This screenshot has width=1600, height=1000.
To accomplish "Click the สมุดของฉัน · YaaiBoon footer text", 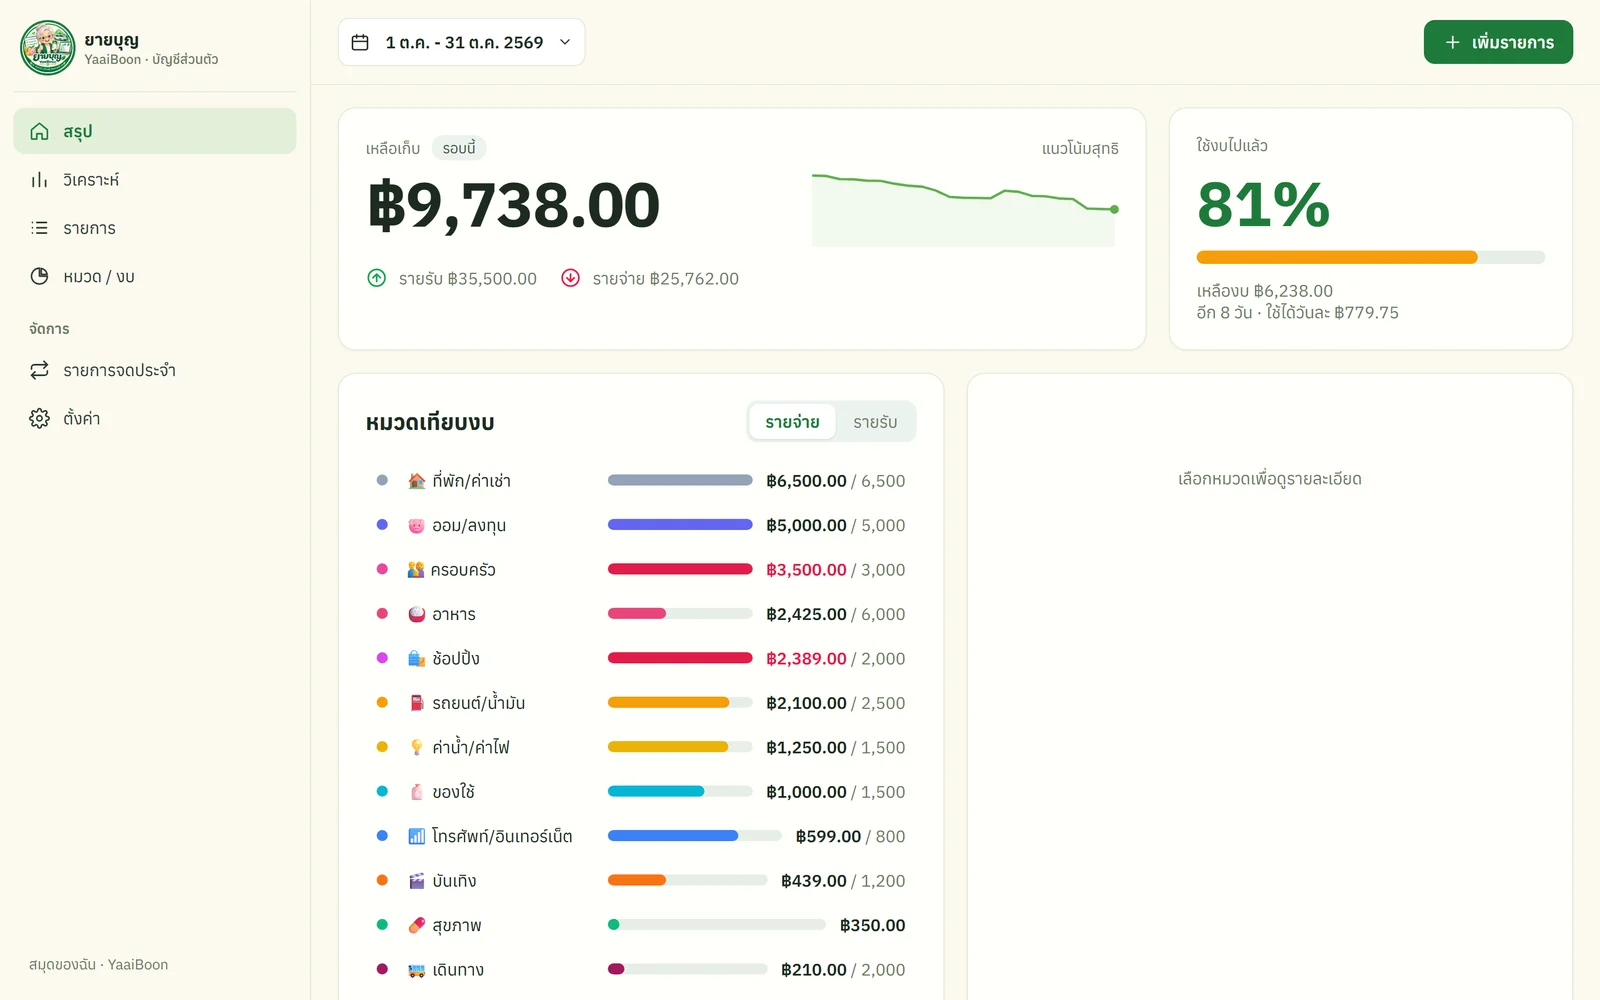I will (98, 965).
